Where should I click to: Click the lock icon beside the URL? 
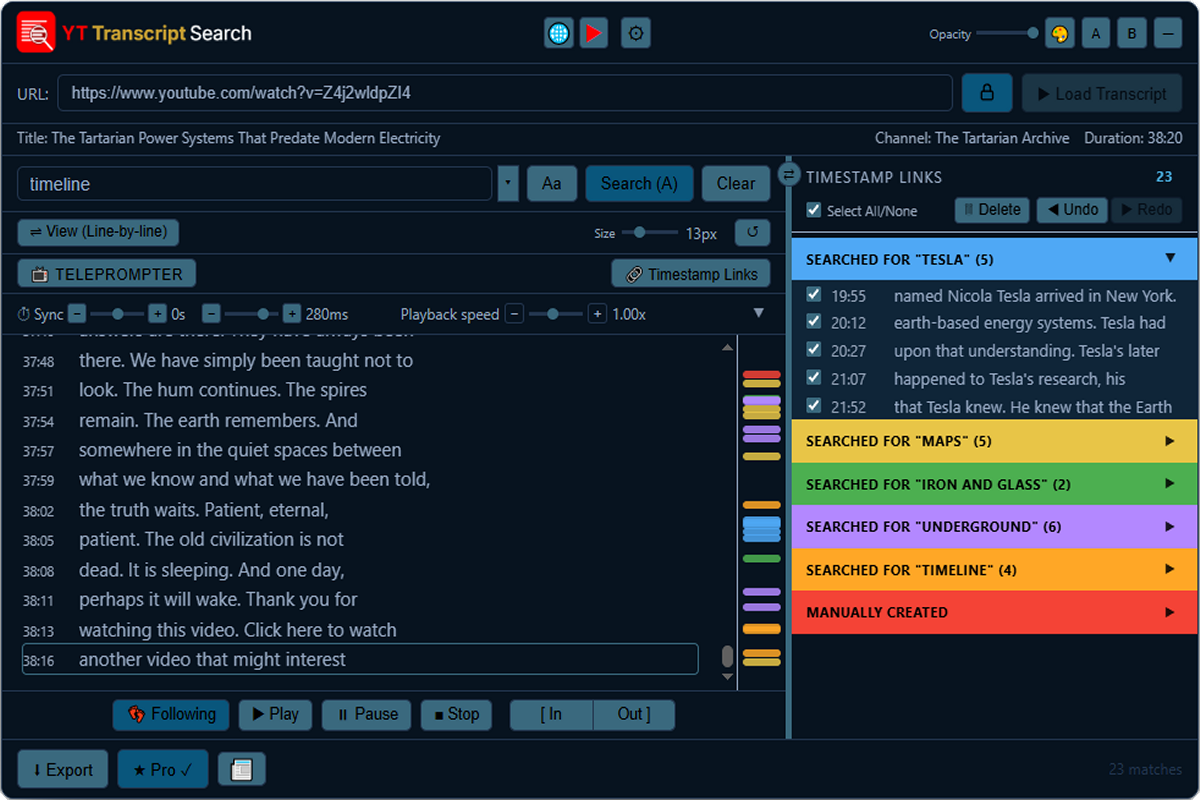987,93
